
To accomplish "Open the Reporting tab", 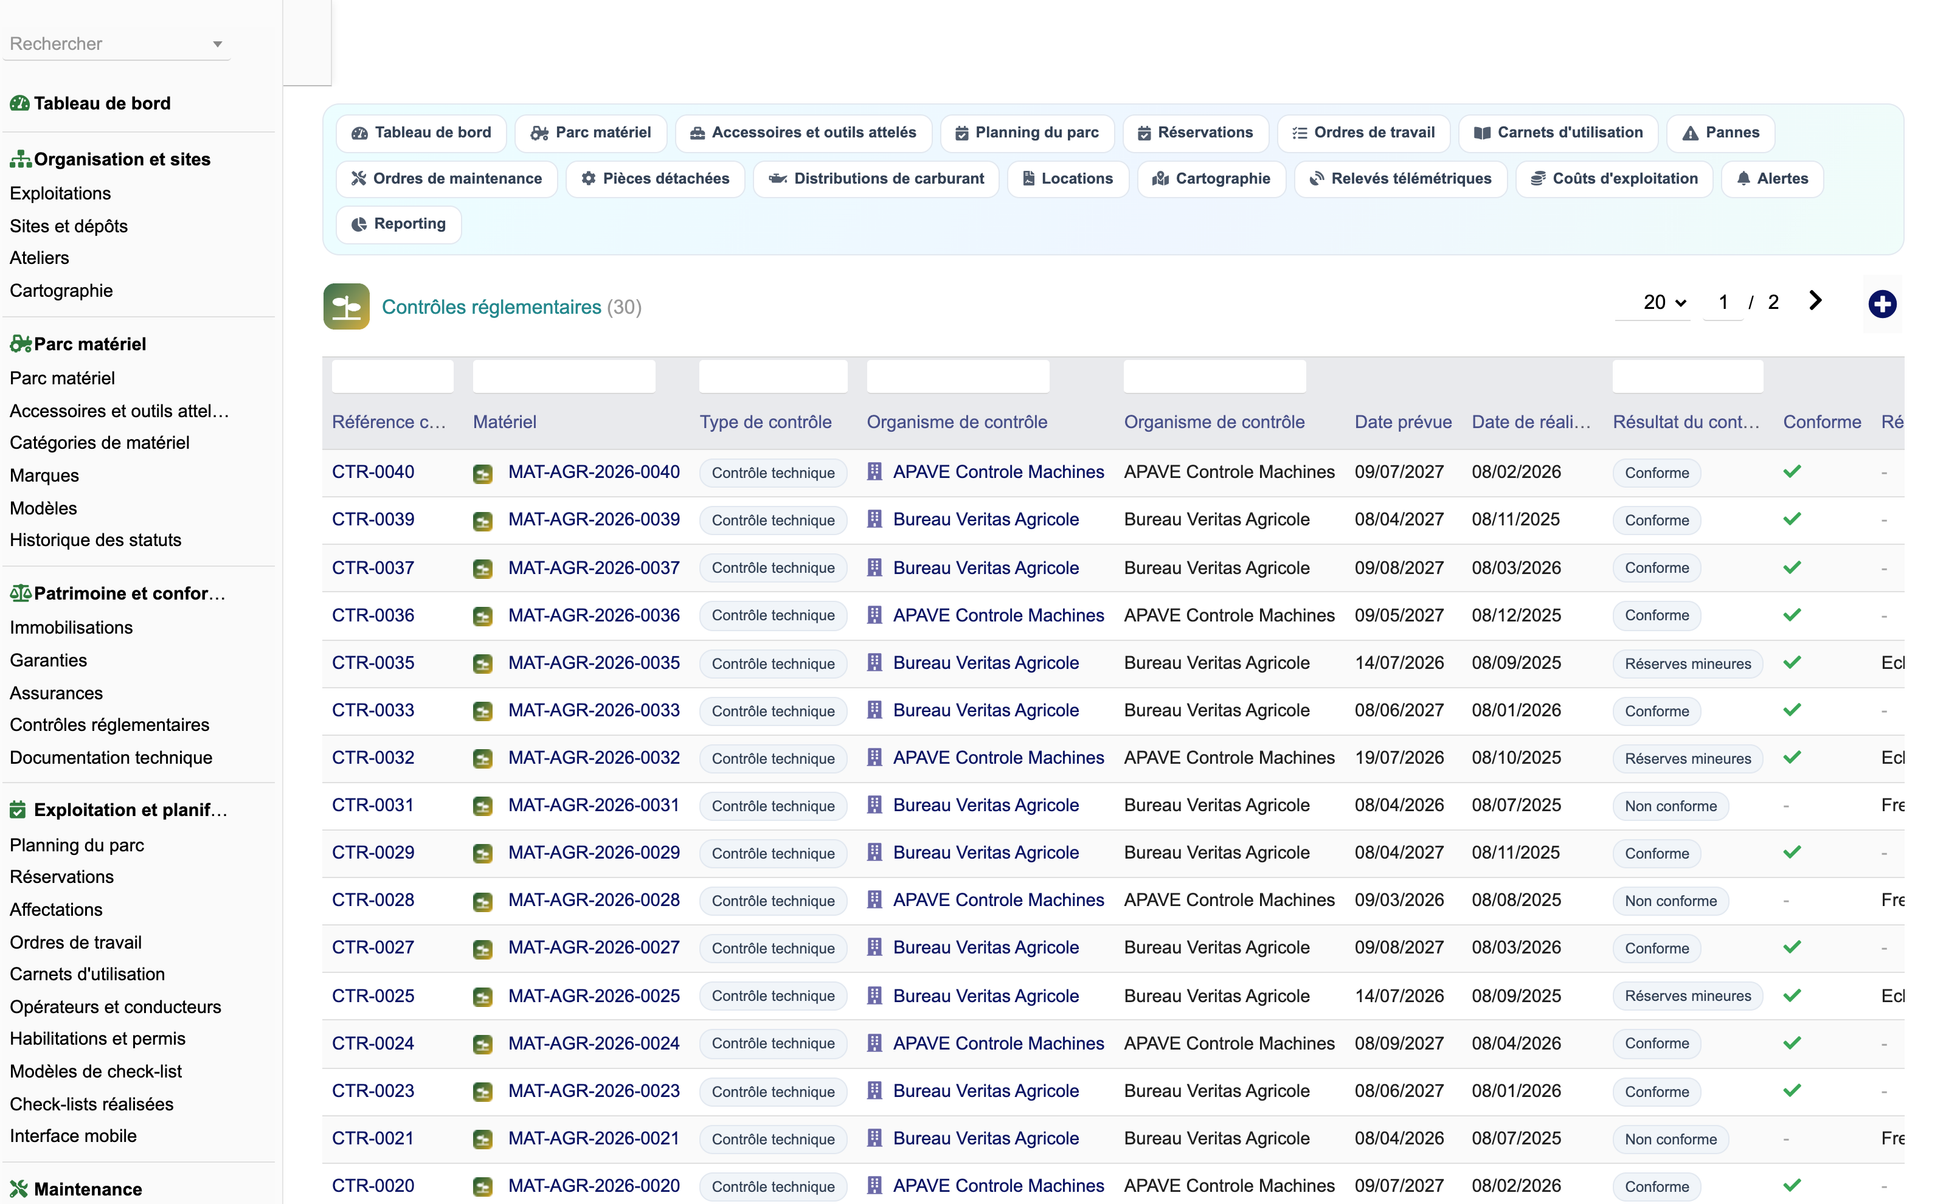I will click(398, 224).
